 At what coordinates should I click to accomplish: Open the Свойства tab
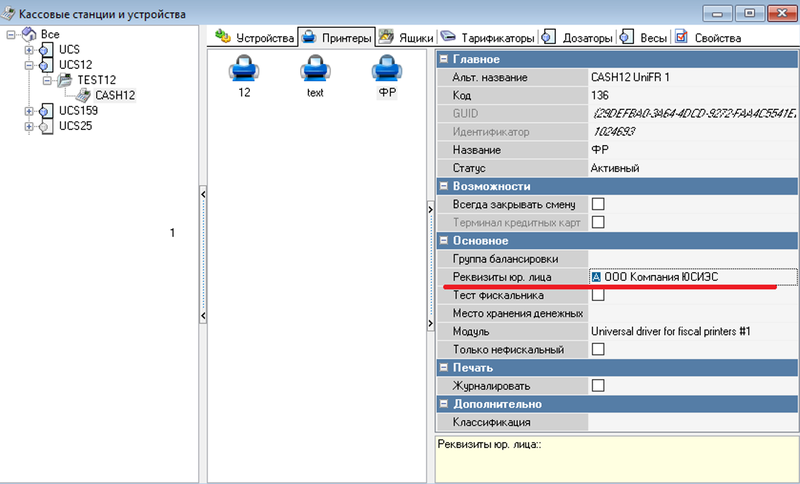click(708, 37)
